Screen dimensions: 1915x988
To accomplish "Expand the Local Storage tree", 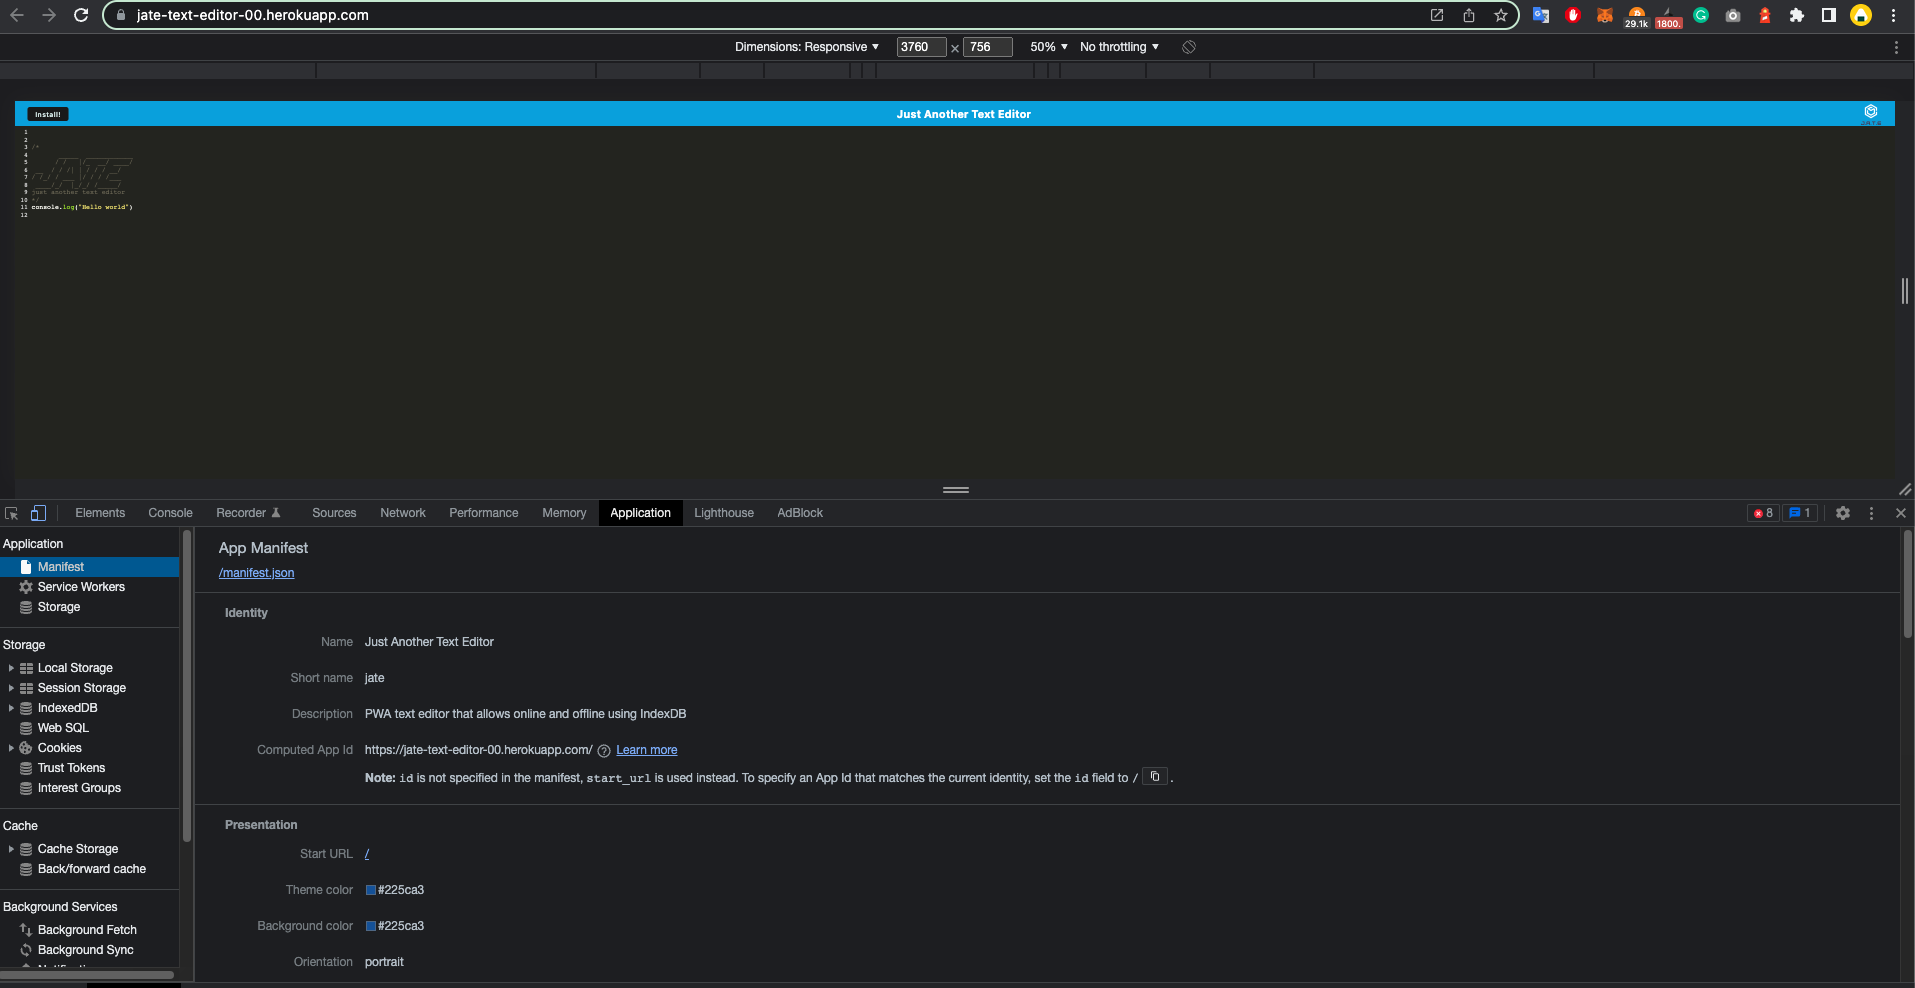I will [10, 667].
